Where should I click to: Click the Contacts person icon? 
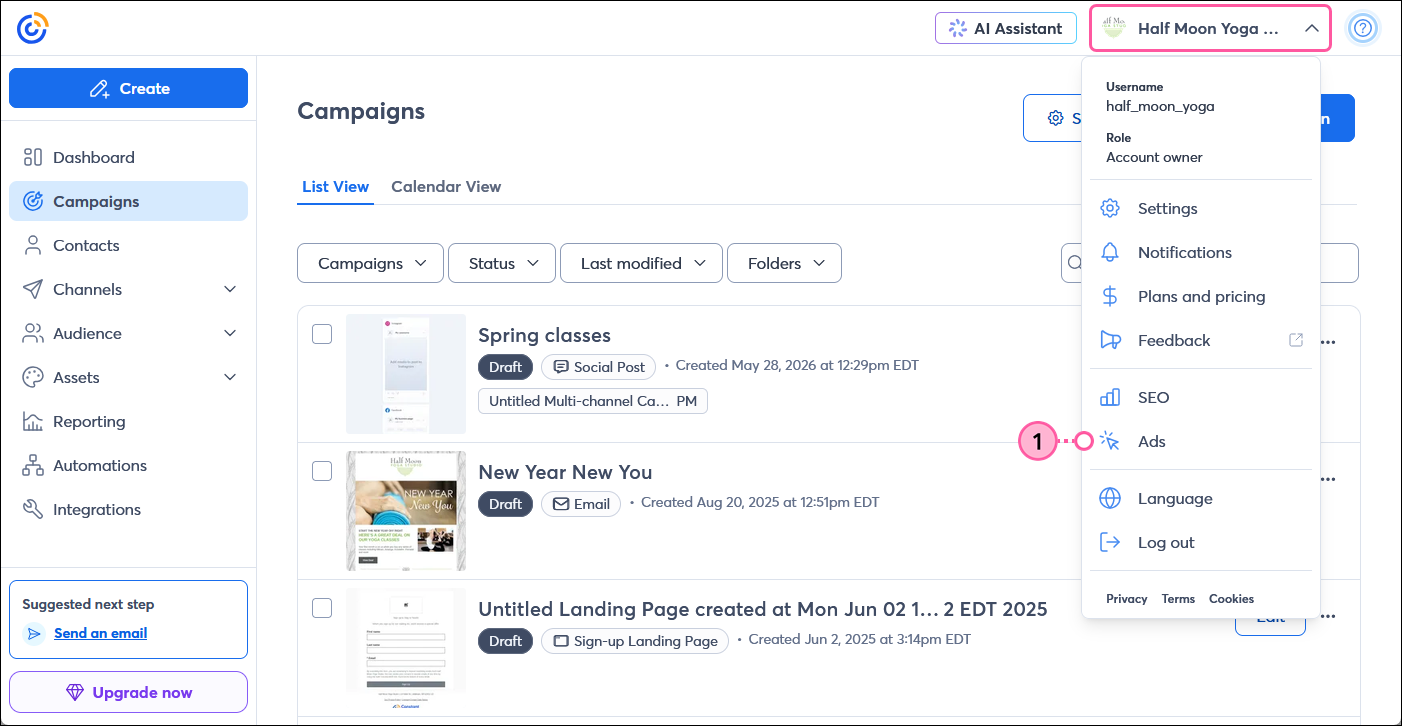(x=33, y=245)
